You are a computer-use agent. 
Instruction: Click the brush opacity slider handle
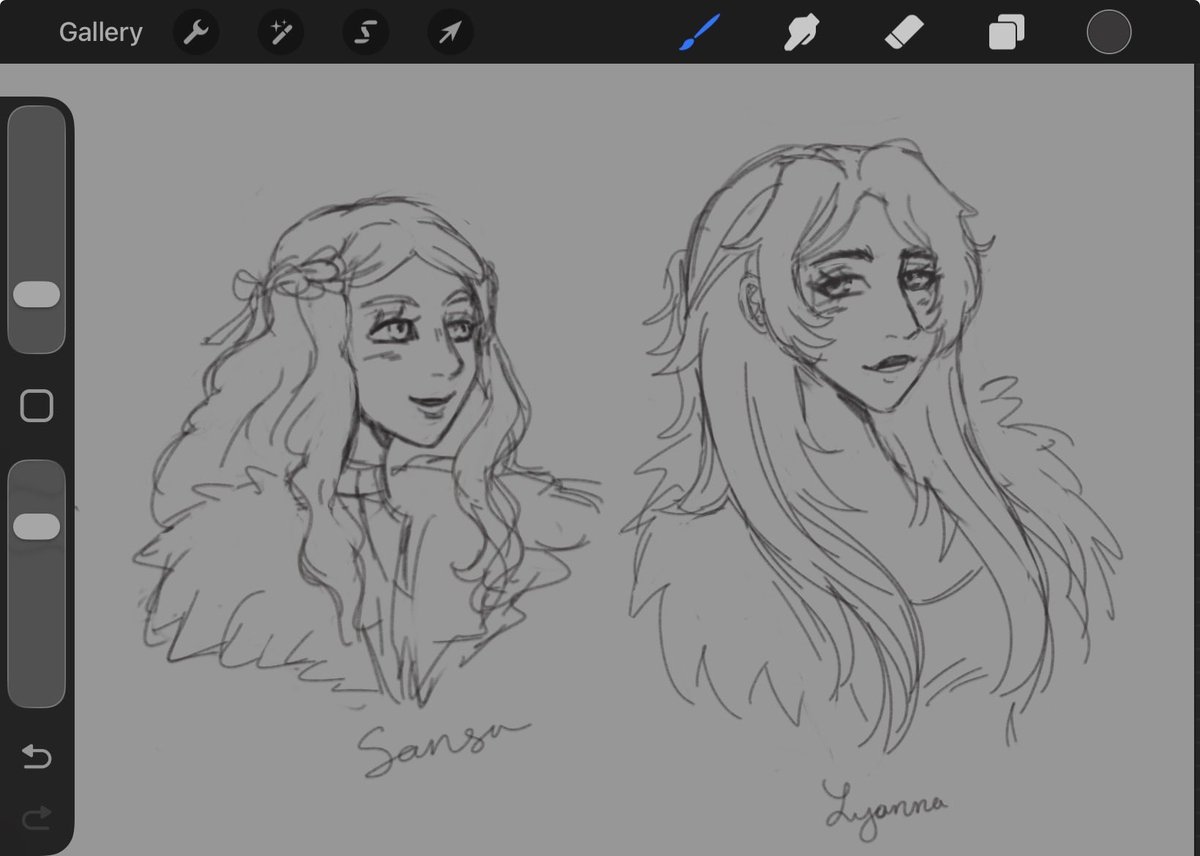coord(37,527)
